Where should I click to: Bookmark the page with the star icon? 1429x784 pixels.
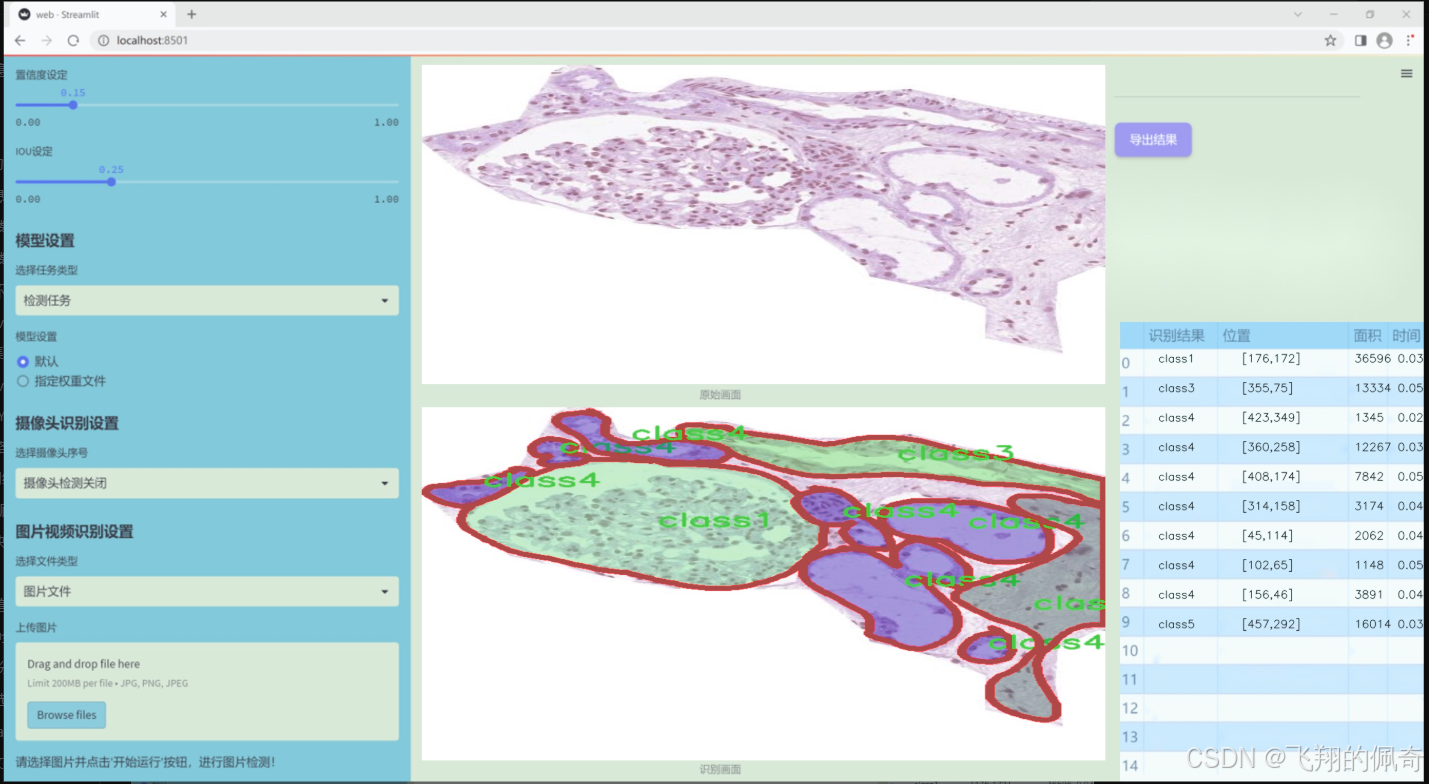click(1330, 40)
